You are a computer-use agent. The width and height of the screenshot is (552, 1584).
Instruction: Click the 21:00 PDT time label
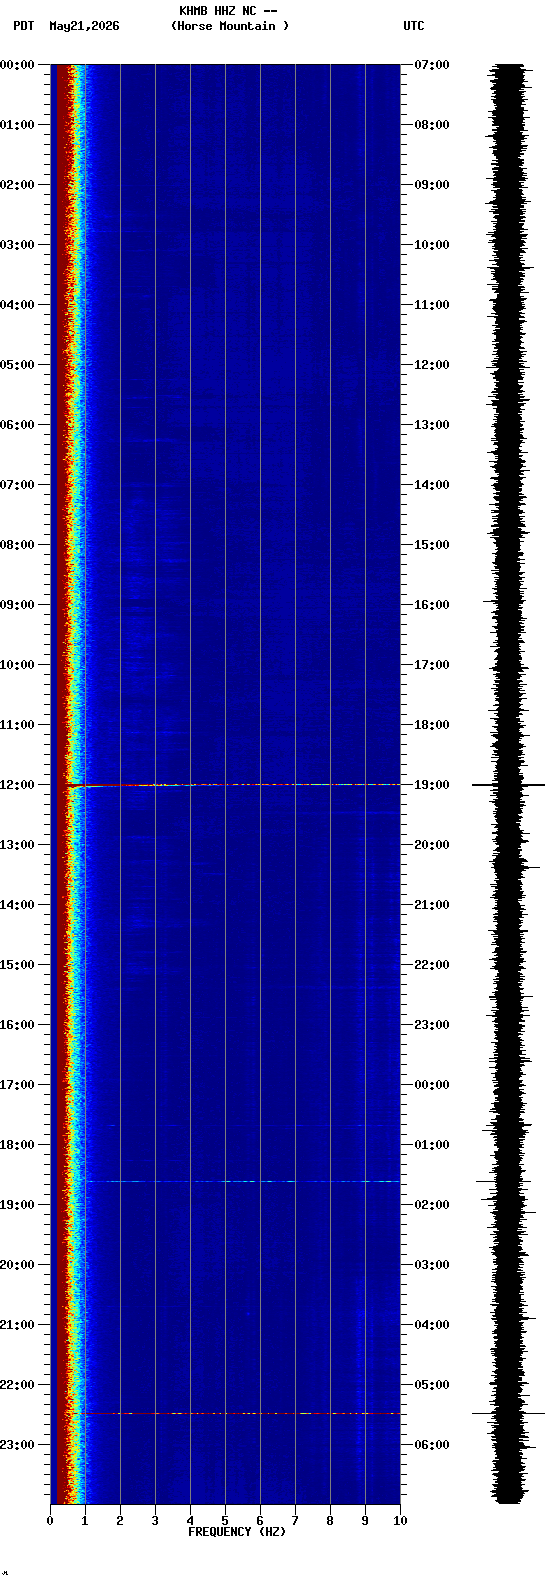(x=17, y=1325)
